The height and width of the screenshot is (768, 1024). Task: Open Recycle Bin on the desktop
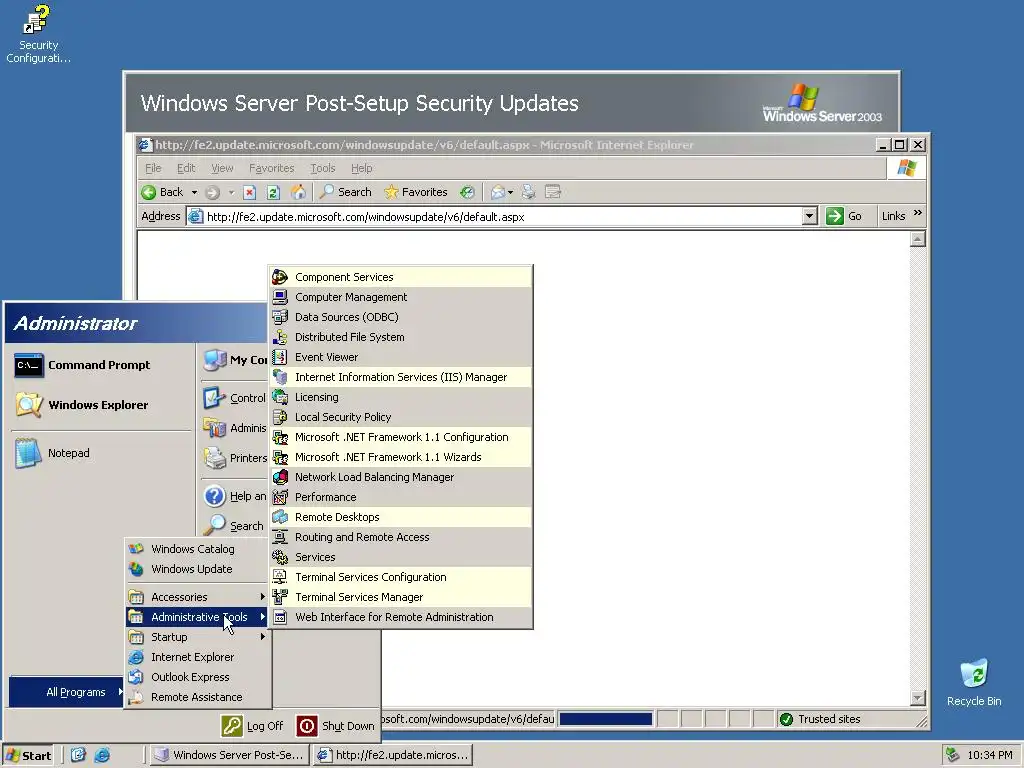[x=974, y=682]
